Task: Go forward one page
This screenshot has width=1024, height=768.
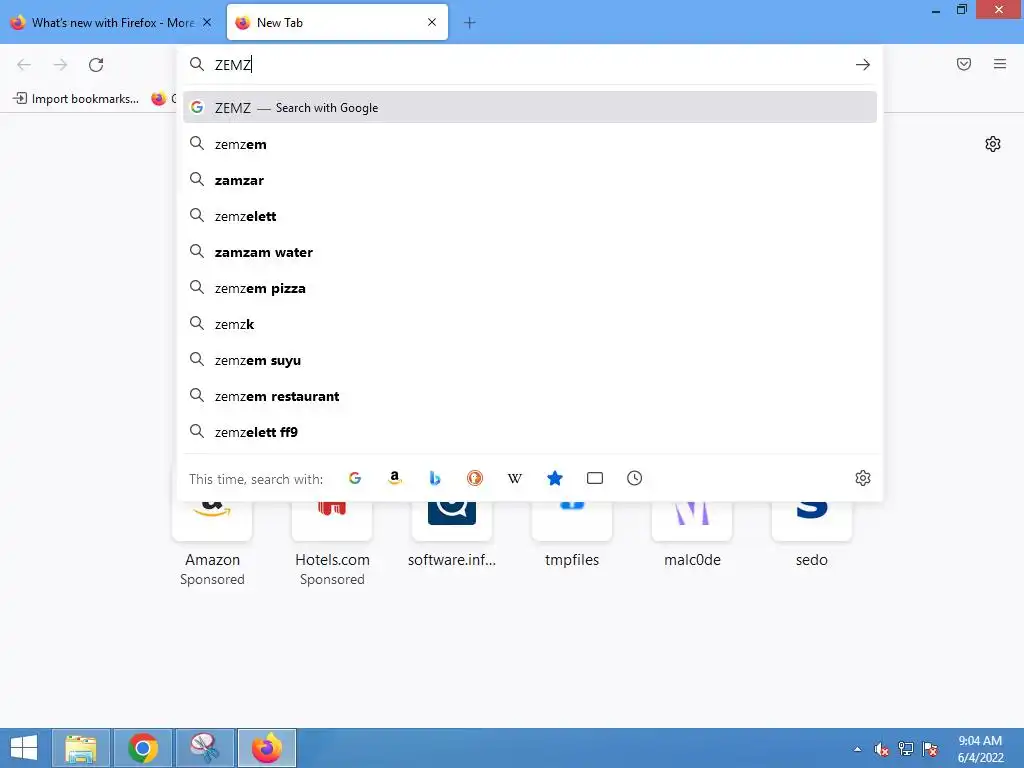Action: pyautogui.click(x=60, y=65)
